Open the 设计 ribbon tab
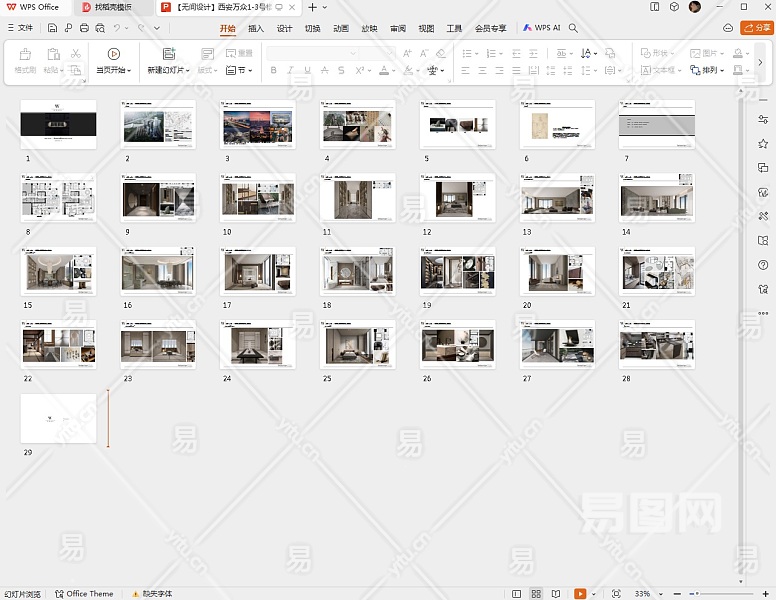Image resolution: width=776 pixels, height=600 pixels. 284,28
